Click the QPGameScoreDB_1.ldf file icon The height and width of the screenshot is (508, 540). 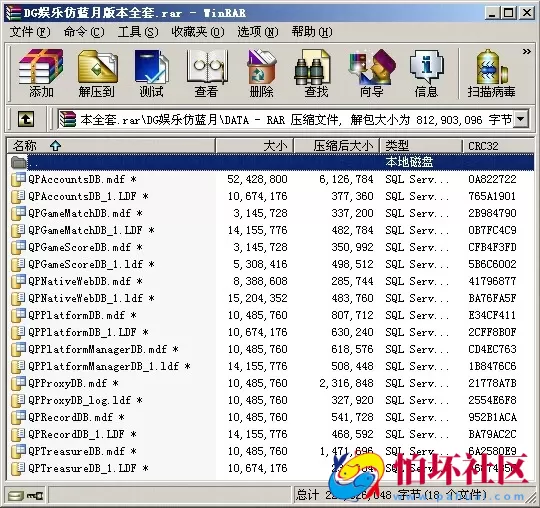[18, 264]
